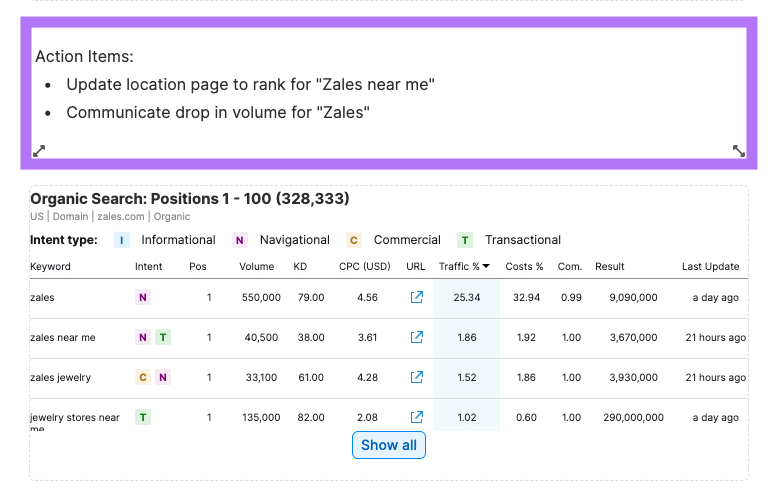Click the CPC (USD) column header

[364, 266]
